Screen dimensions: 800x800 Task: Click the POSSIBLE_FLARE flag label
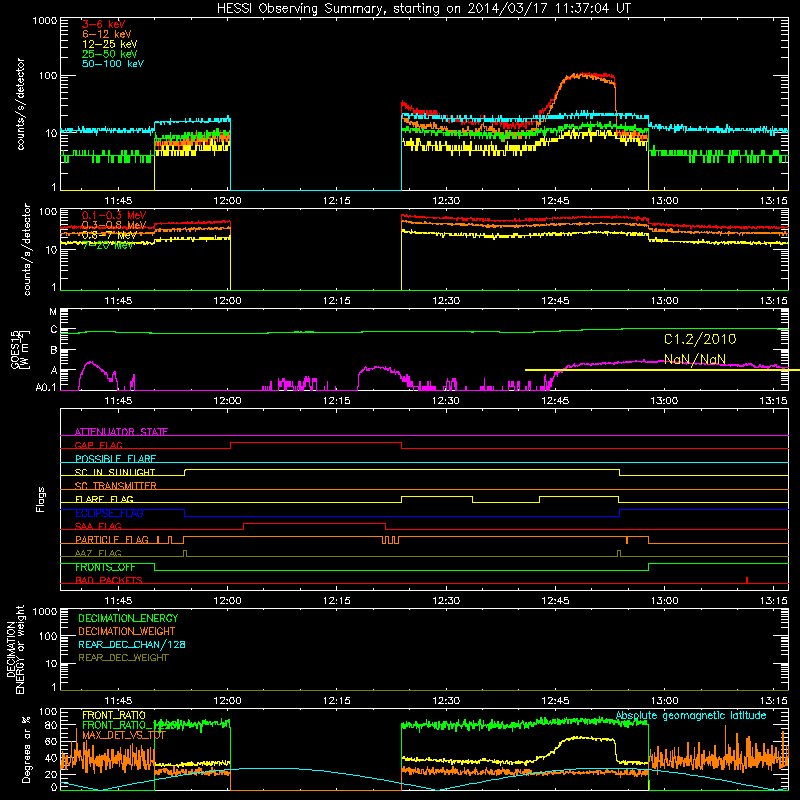coord(115,459)
